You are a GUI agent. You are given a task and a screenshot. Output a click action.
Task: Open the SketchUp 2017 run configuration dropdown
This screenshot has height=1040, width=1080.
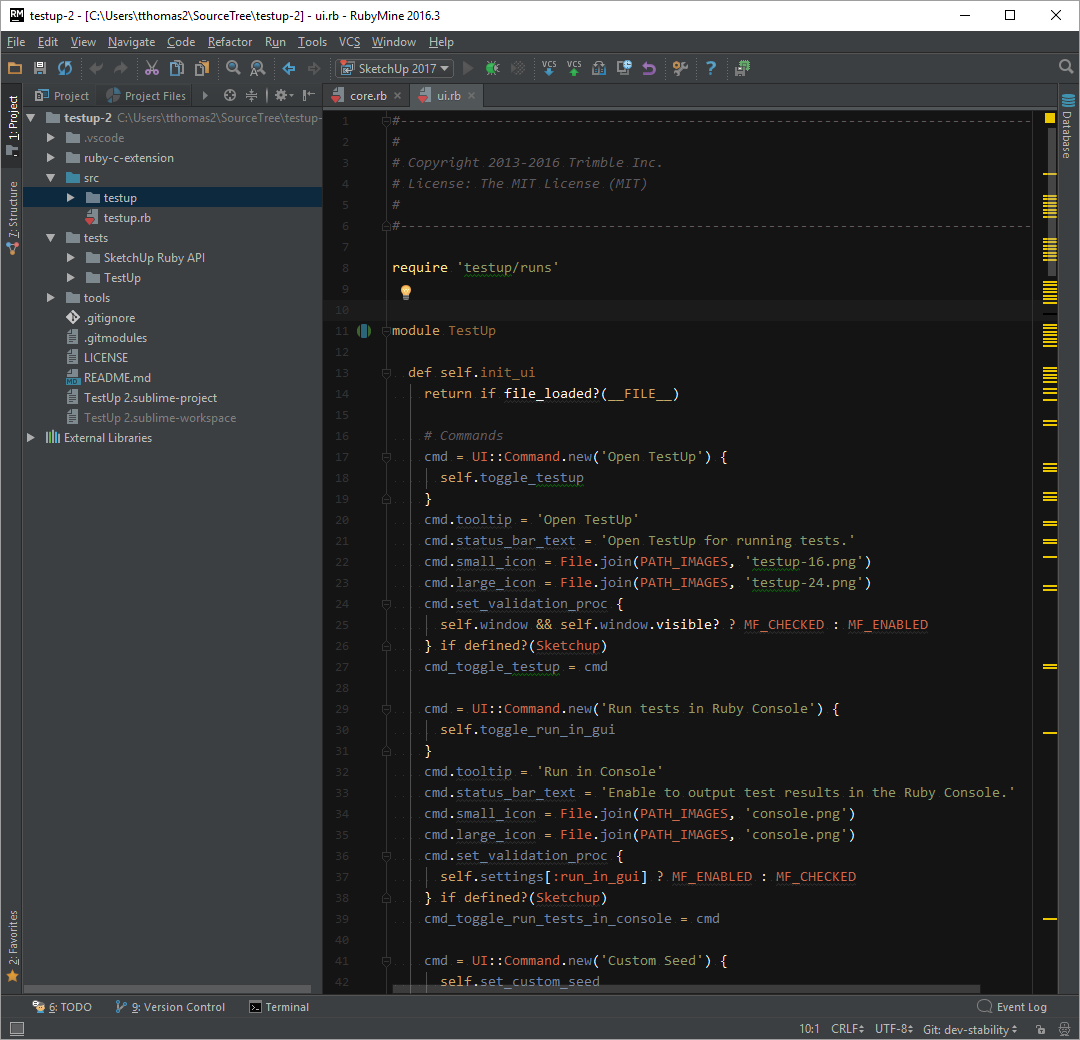(395, 68)
